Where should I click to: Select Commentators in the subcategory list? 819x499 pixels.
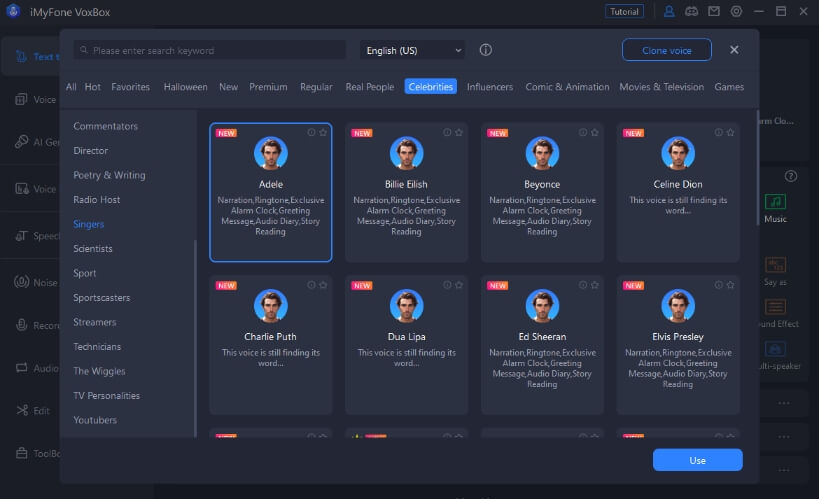(x=106, y=126)
